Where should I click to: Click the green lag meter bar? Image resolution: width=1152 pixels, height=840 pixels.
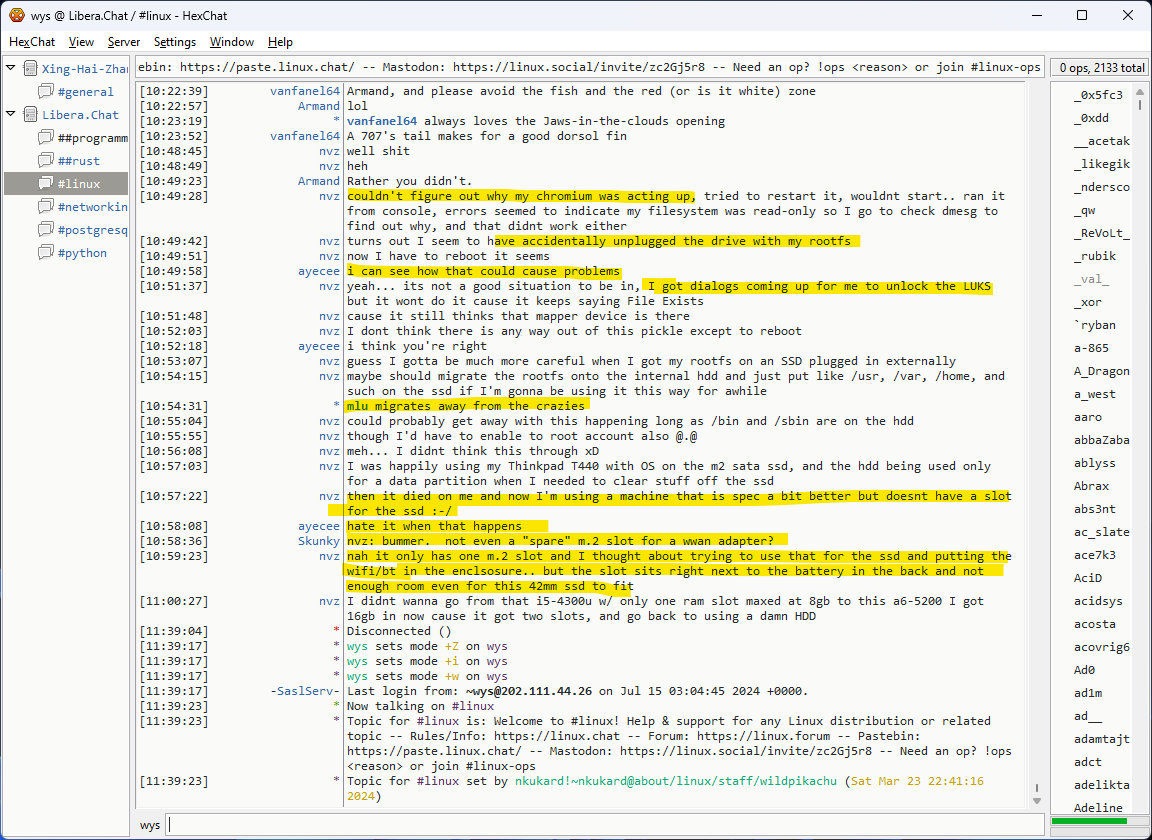(1096, 822)
